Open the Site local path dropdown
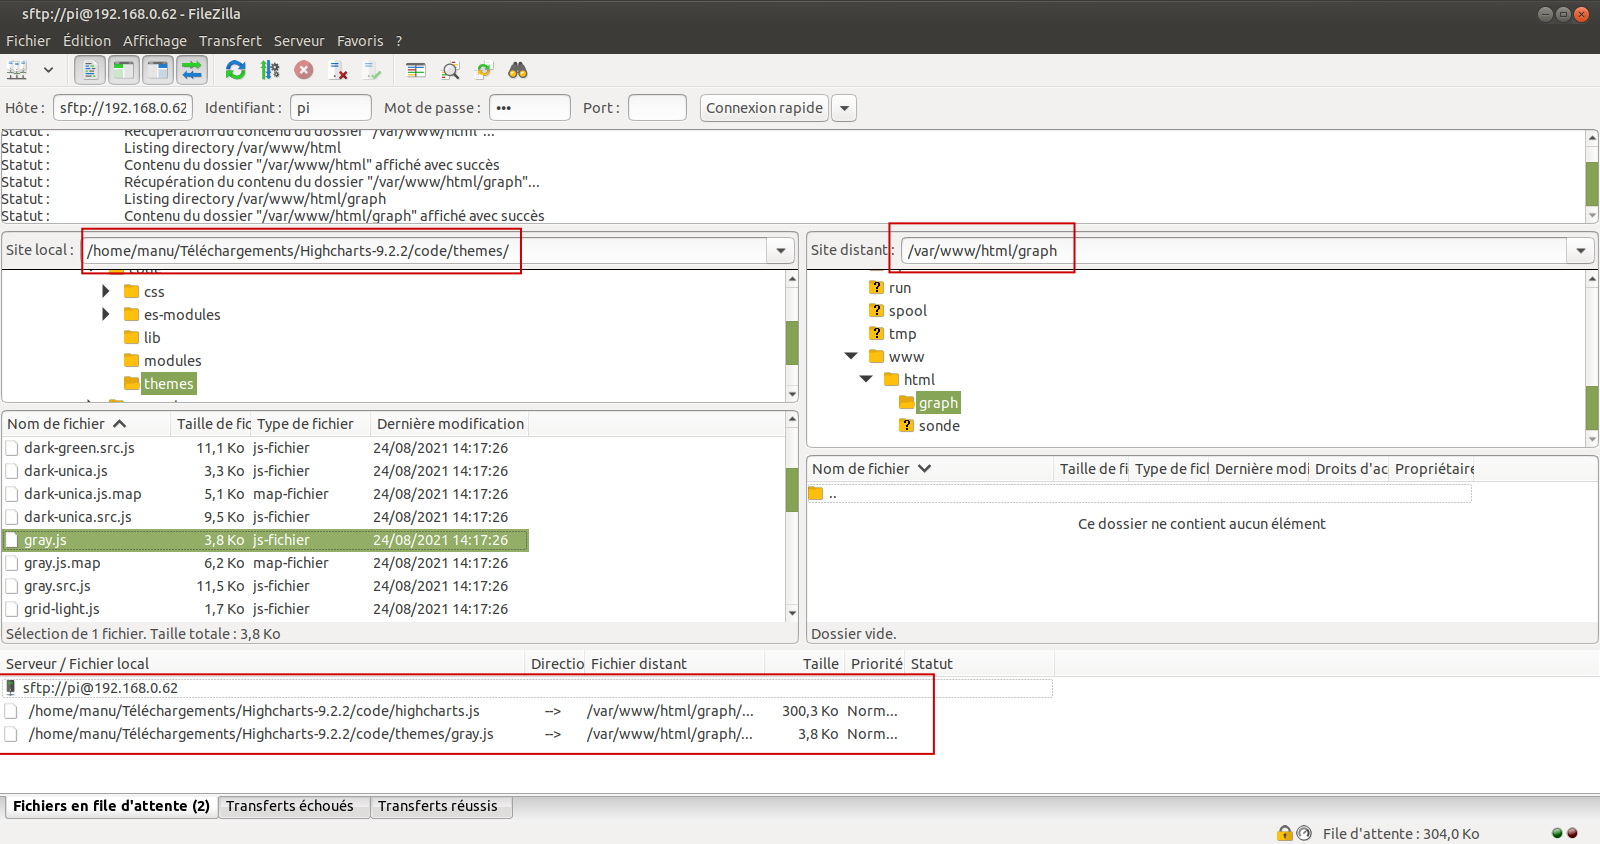Screen dimensions: 1600x844 (x=781, y=251)
